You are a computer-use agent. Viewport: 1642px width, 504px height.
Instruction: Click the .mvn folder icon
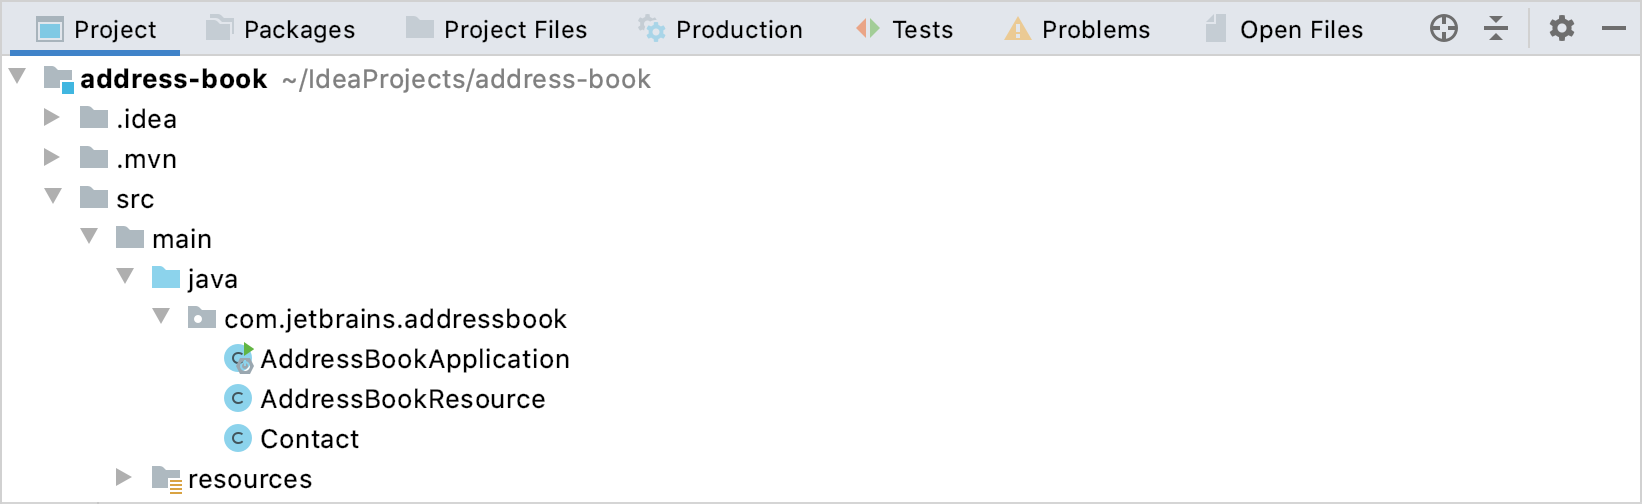coord(94,158)
